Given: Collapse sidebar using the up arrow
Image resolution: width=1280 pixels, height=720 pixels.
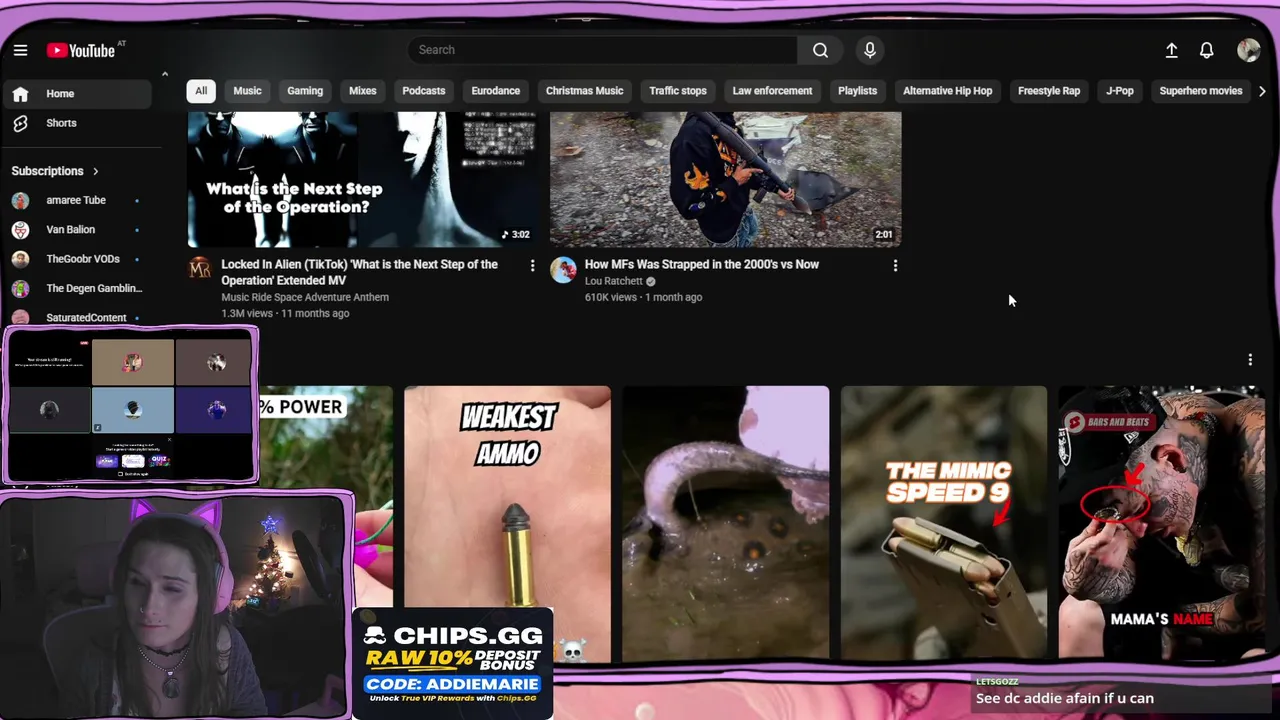Looking at the screenshot, I should [x=164, y=74].
